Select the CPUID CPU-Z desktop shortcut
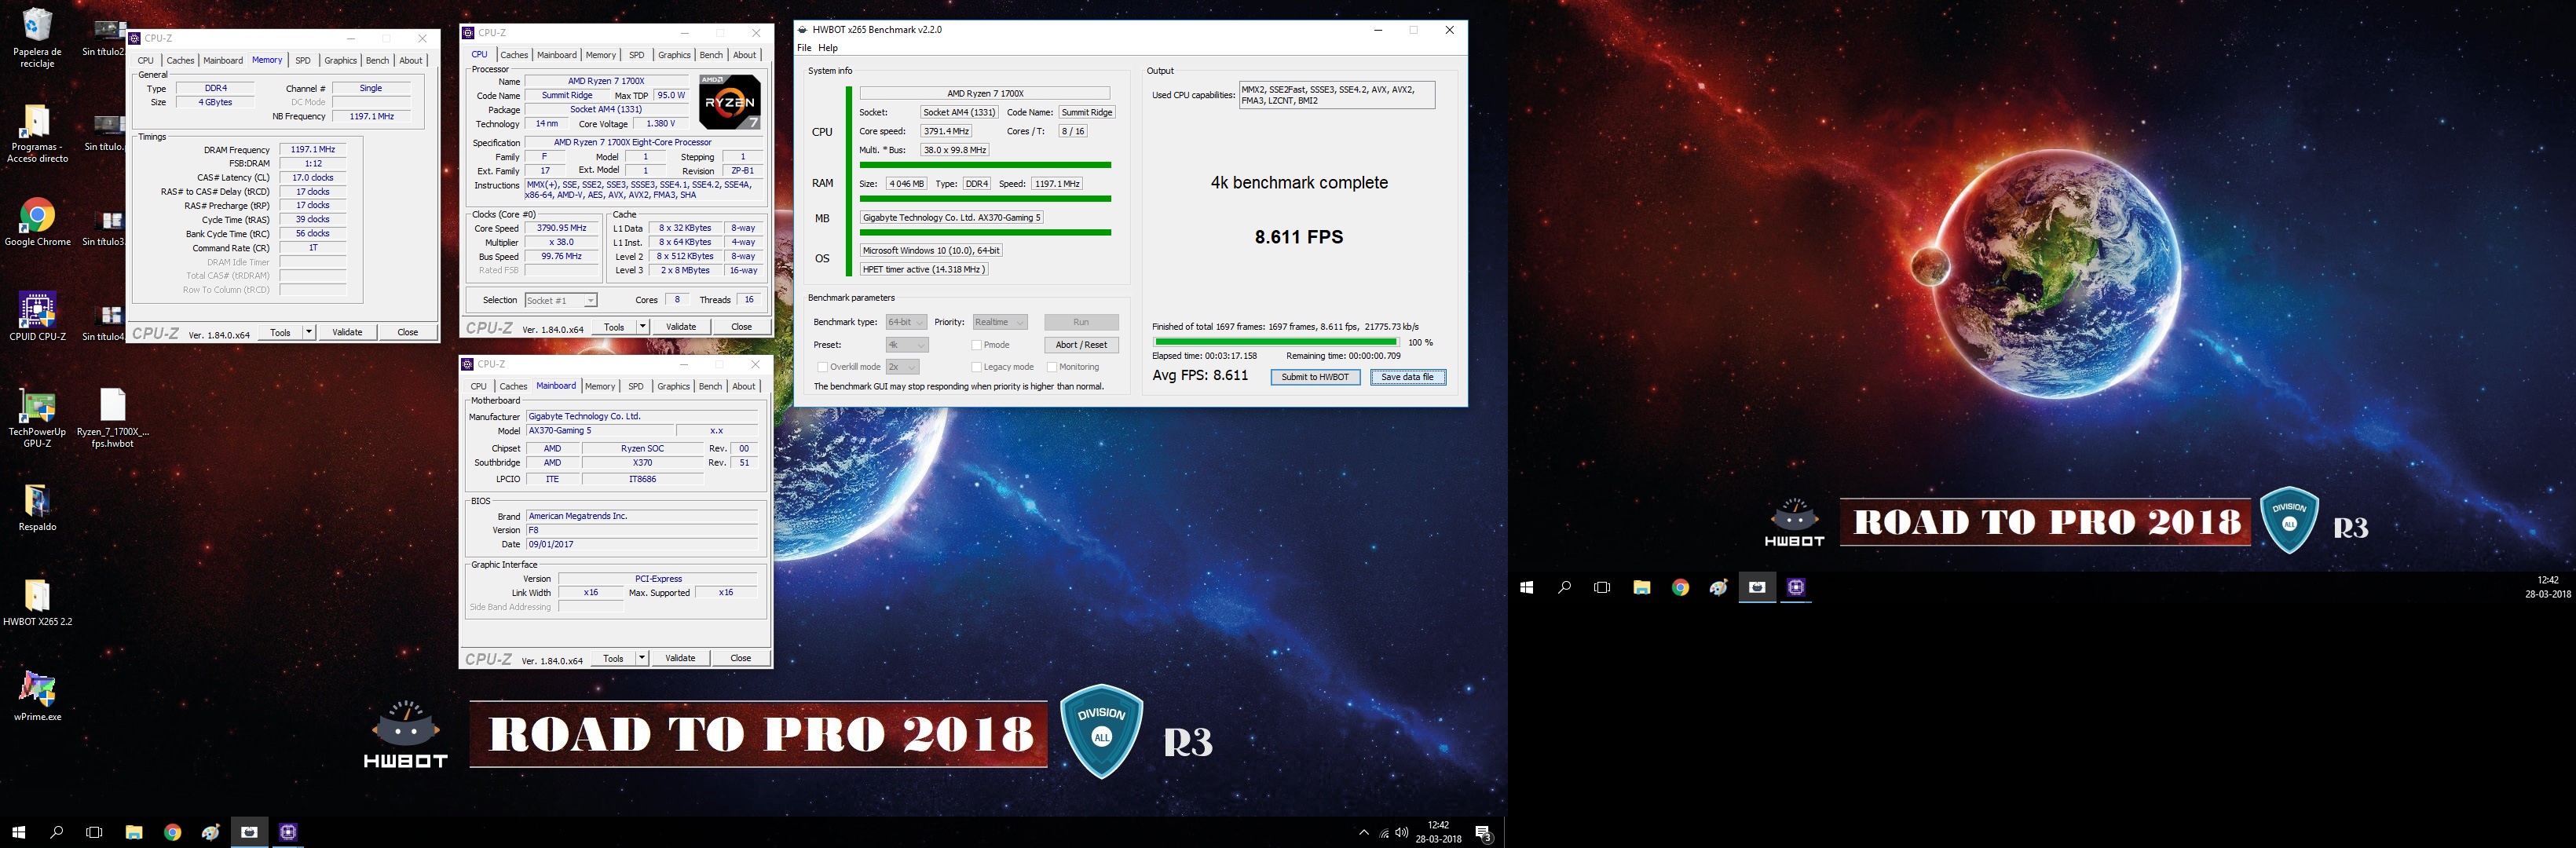The height and width of the screenshot is (848, 2576). click(37, 317)
